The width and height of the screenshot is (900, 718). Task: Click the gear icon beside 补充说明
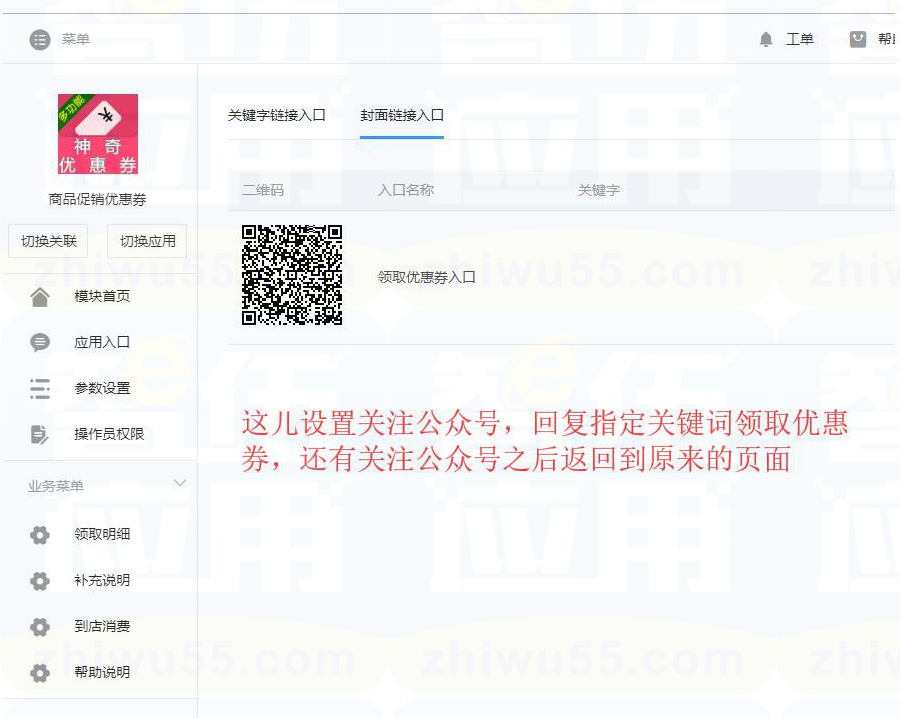click(x=40, y=581)
